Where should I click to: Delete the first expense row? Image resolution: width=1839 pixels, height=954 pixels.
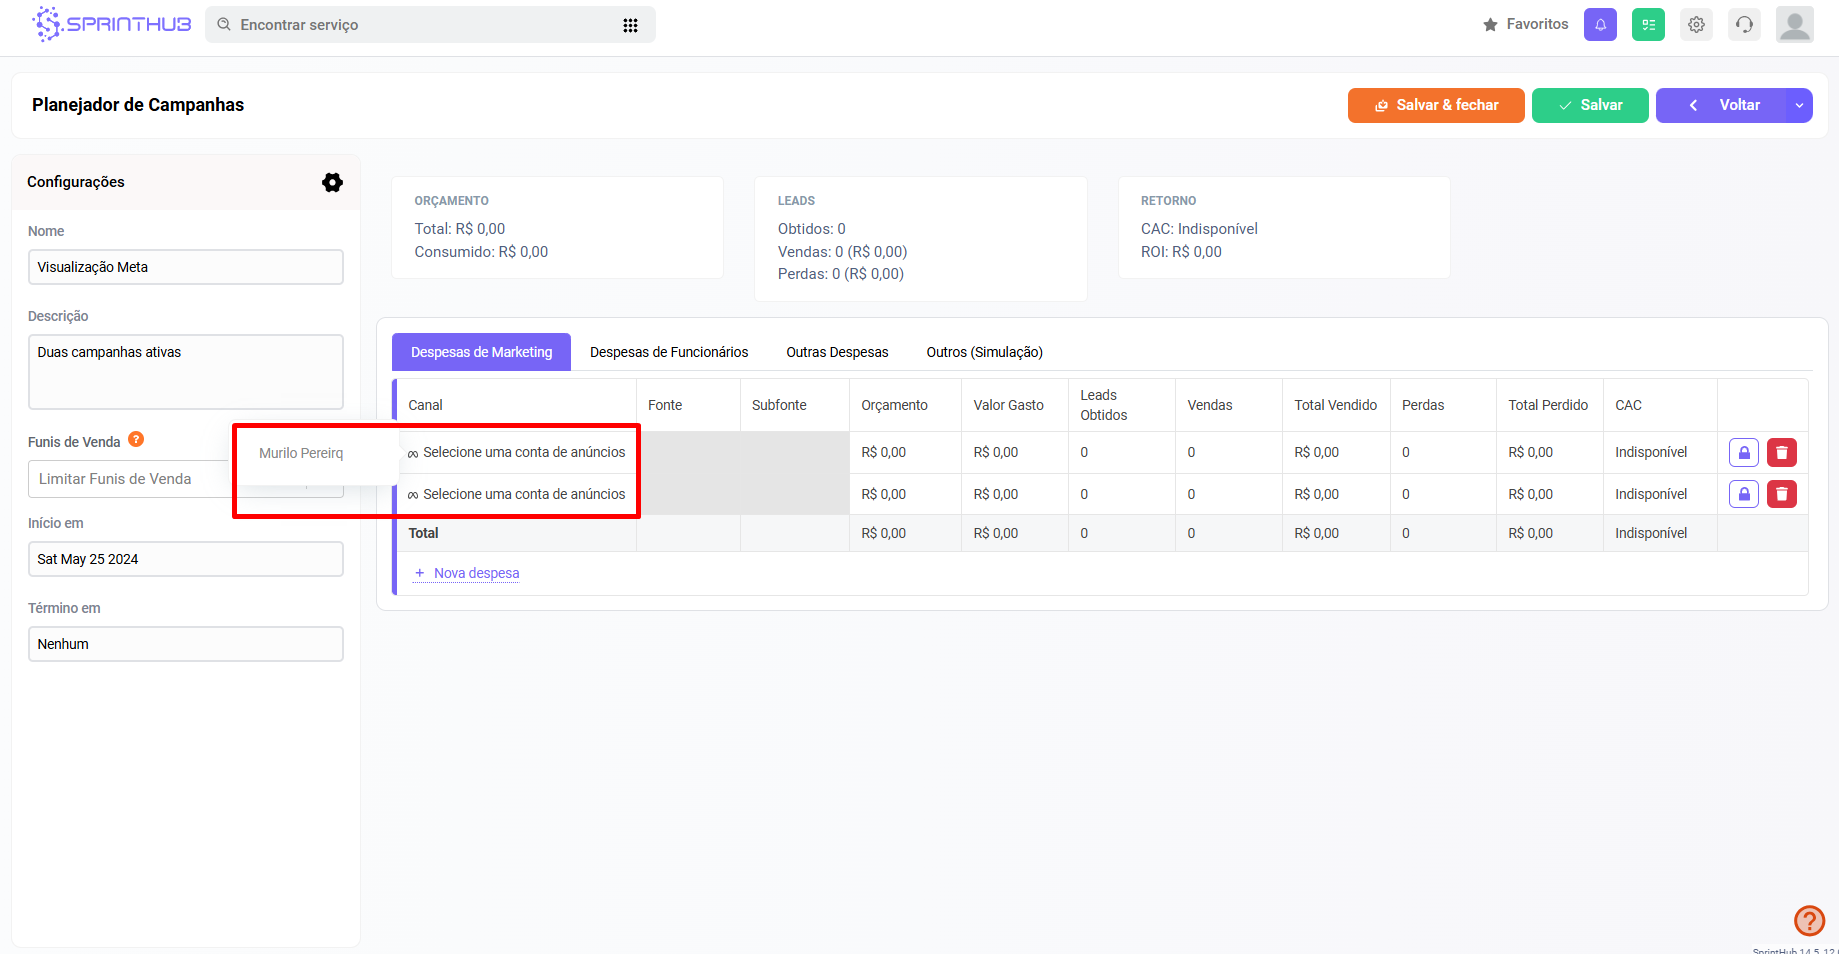[1781, 453]
